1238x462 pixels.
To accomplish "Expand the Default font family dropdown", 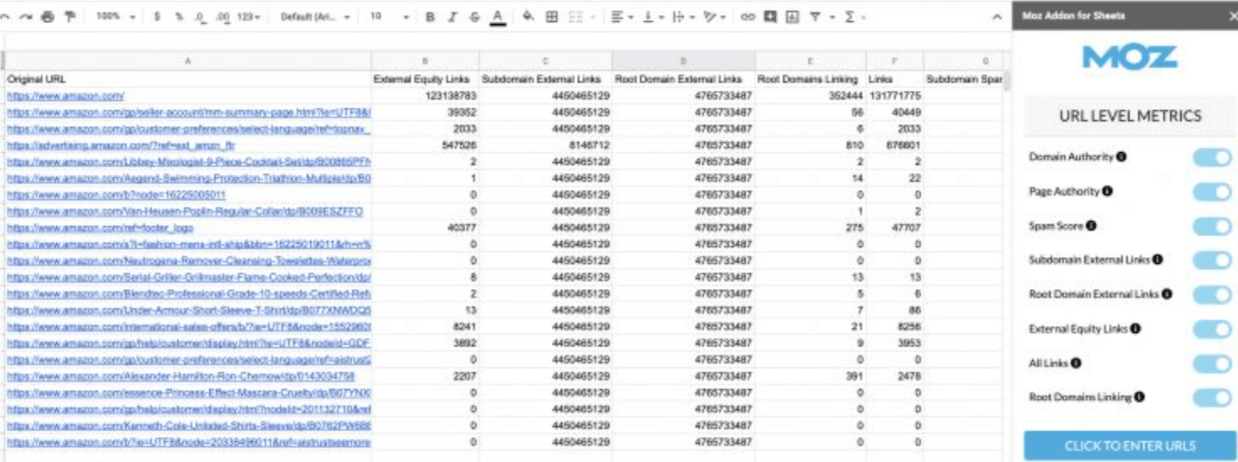I will click(x=315, y=17).
